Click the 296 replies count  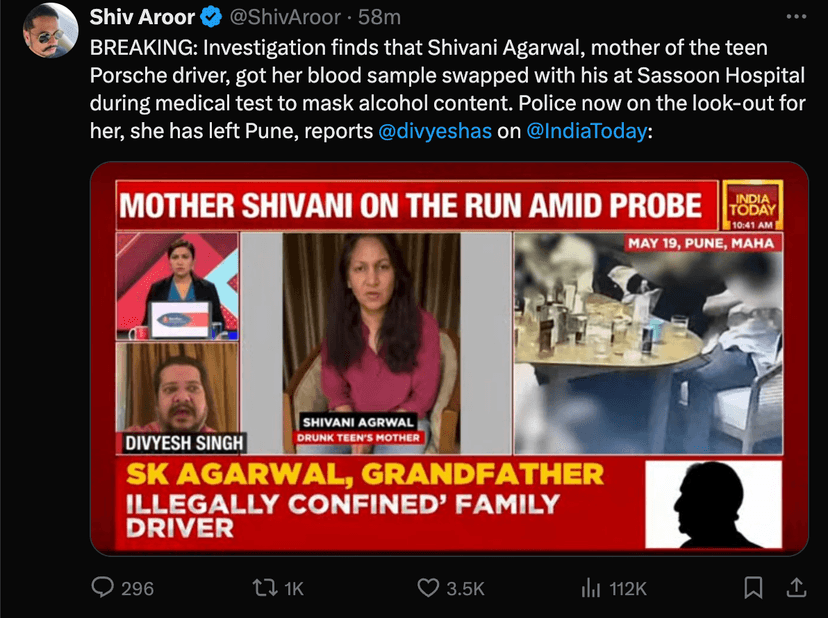tap(137, 588)
